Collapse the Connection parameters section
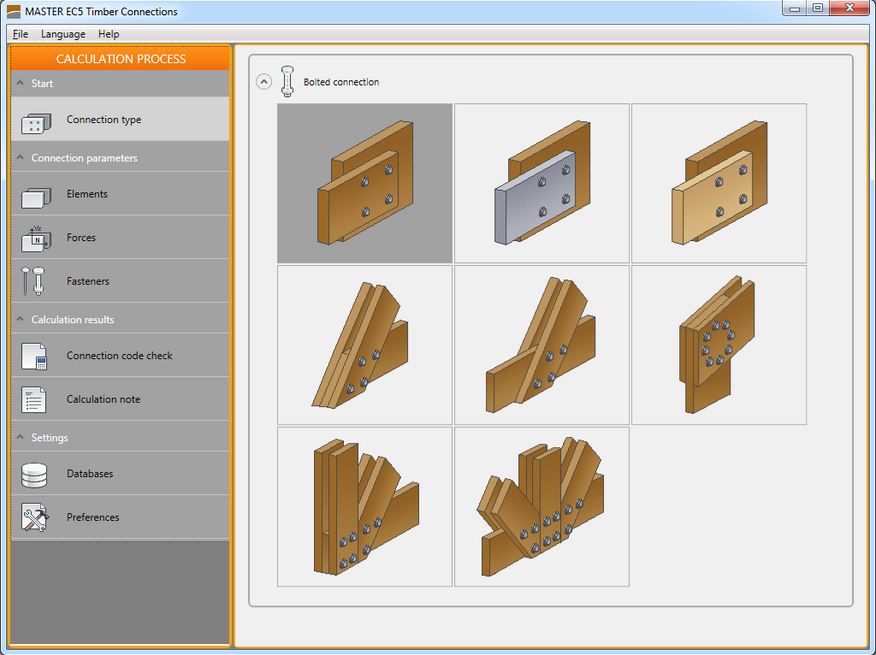The height and width of the screenshot is (655, 876). tap(19, 158)
